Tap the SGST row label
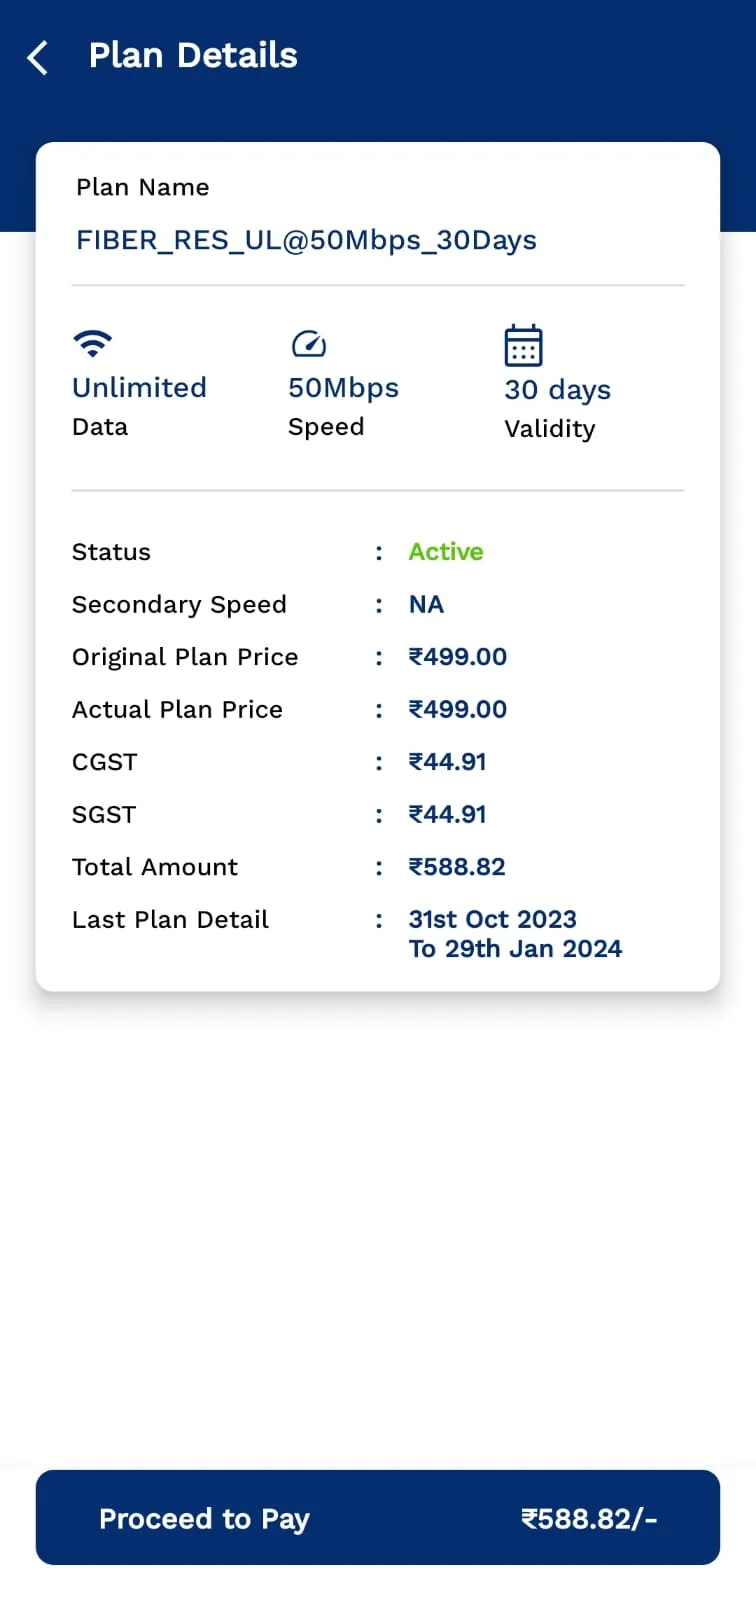 coord(104,814)
